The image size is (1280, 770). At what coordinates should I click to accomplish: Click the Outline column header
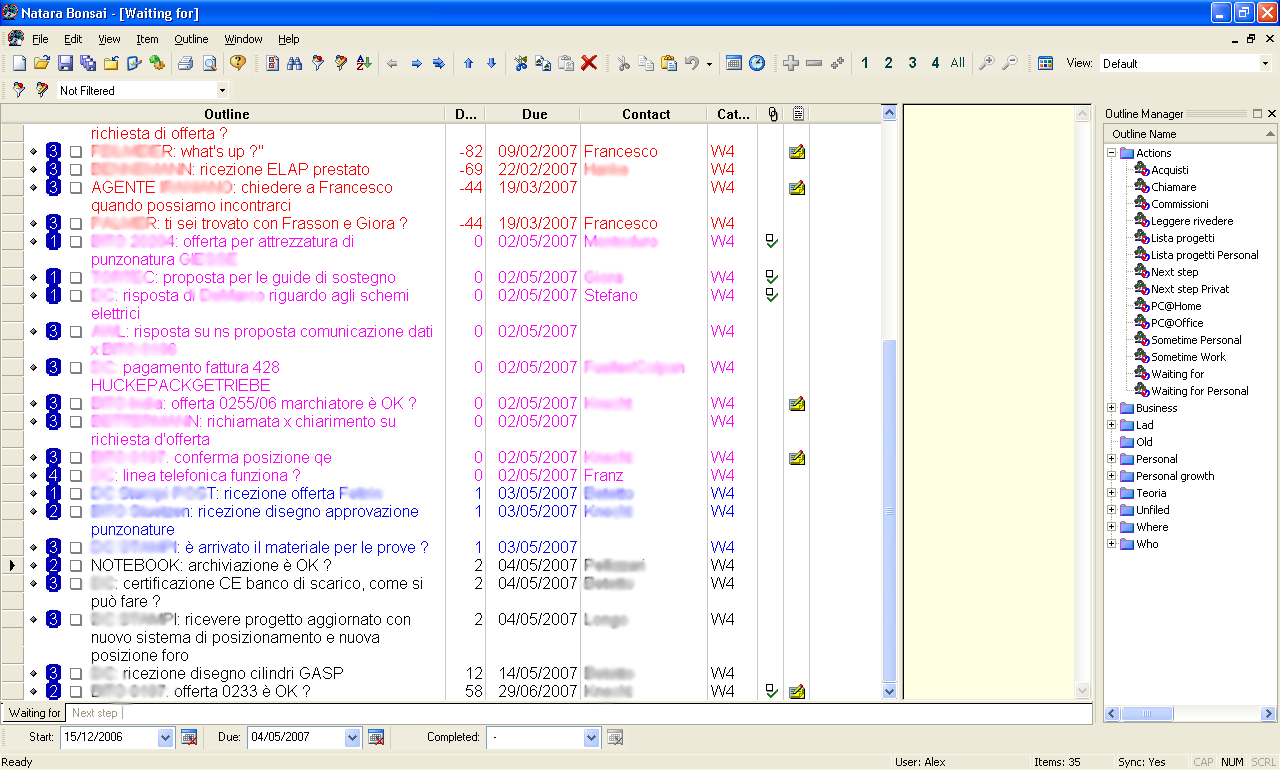click(x=226, y=114)
